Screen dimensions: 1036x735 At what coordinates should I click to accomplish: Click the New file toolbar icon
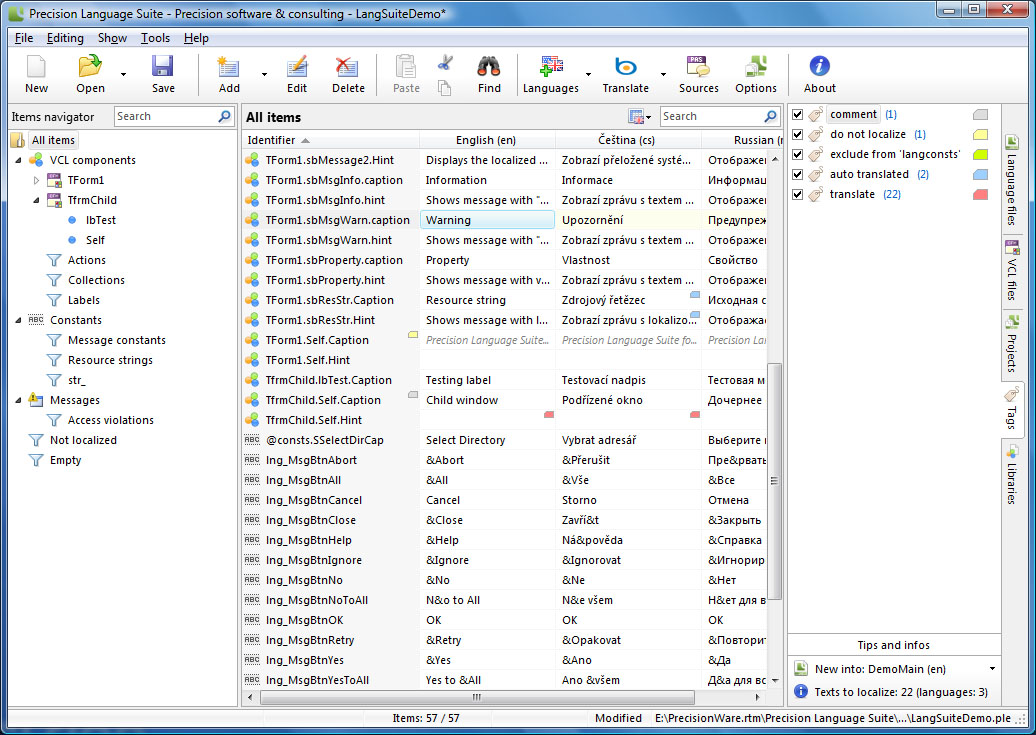coord(36,67)
